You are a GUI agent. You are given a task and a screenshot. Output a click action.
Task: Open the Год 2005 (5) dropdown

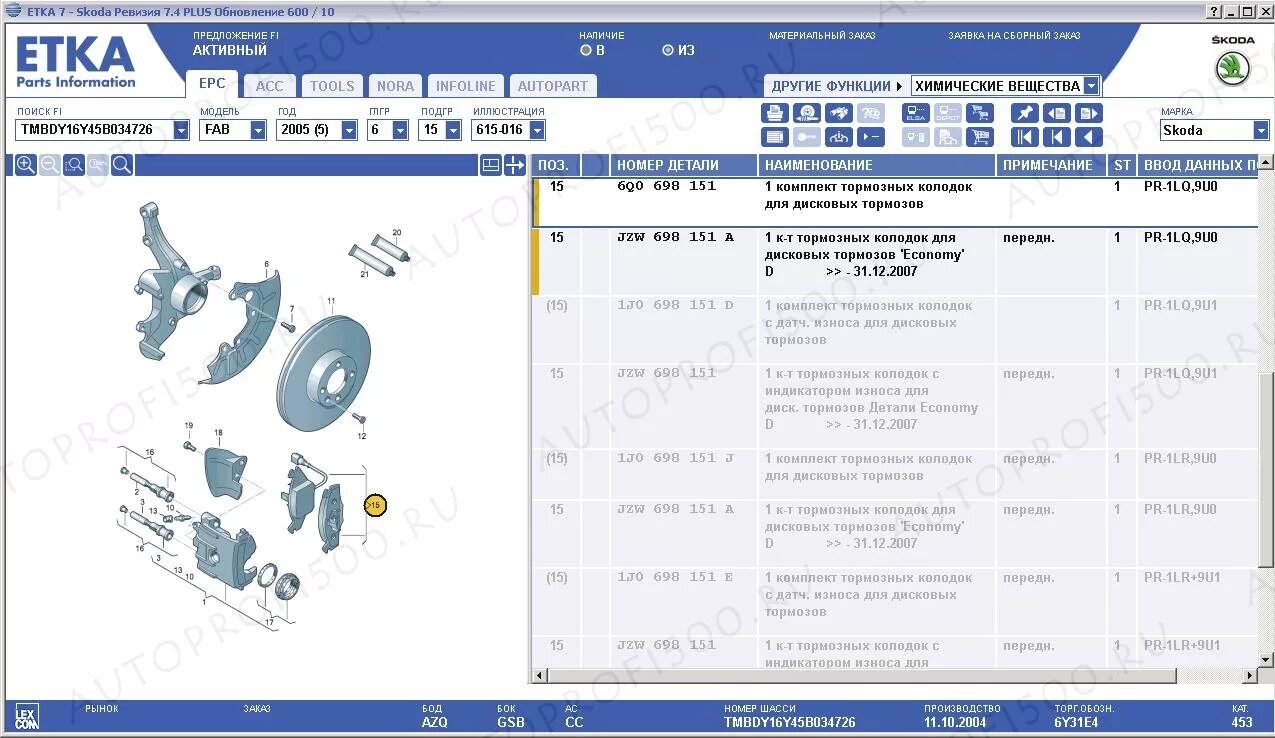(349, 130)
